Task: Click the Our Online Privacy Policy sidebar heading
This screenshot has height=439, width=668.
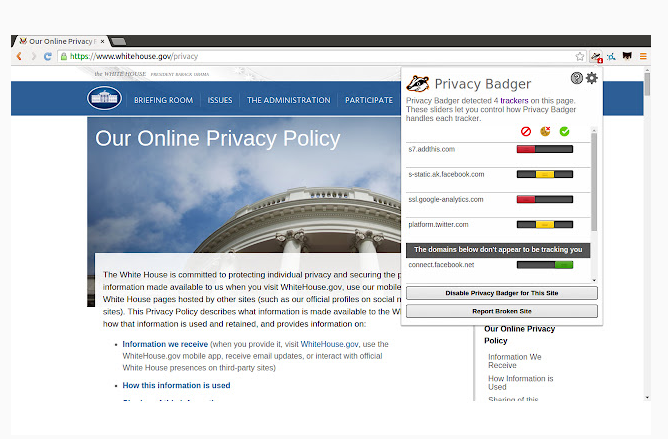Action: (x=519, y=335)
